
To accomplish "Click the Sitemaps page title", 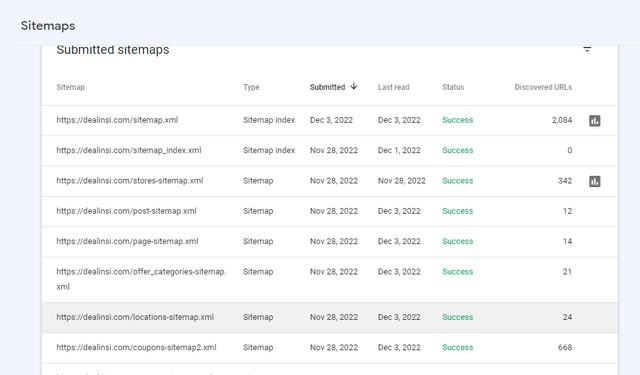I will 48,26.
